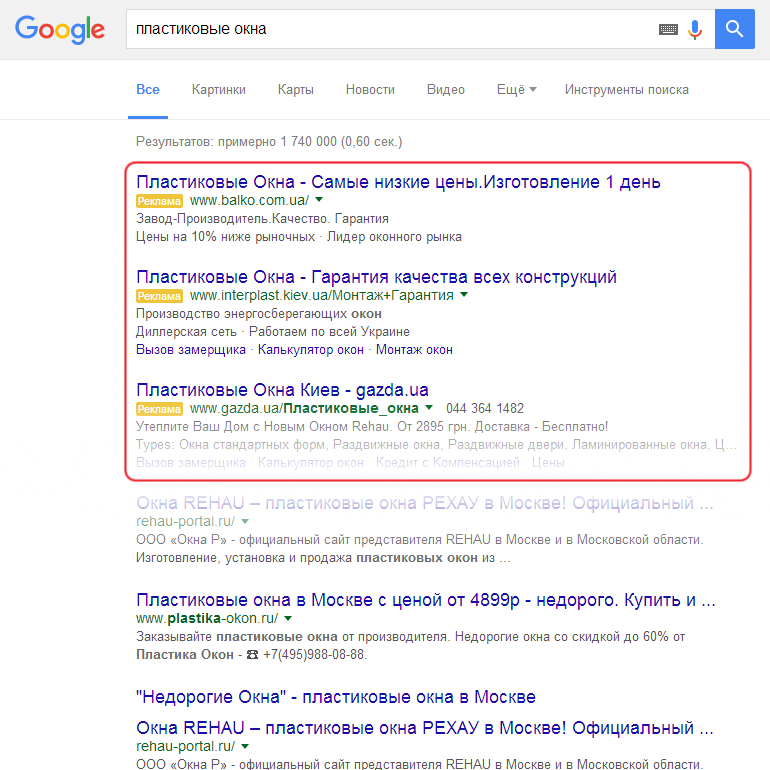Screen dimensions: 770x770
Task: Click the Реклама badge on interplast ad
Action: [159, 296]
